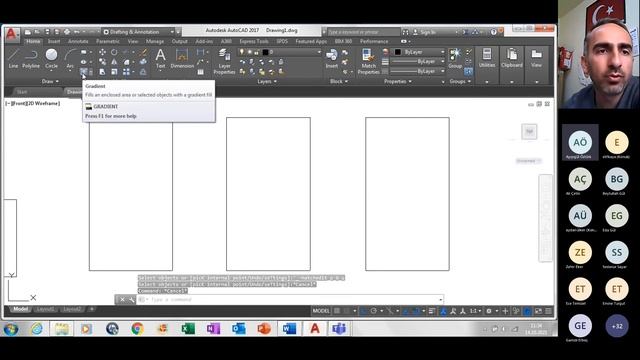This screenshot has height=360, width=640.
Task: Add a new layout with plus button
Action: [92, 309]
